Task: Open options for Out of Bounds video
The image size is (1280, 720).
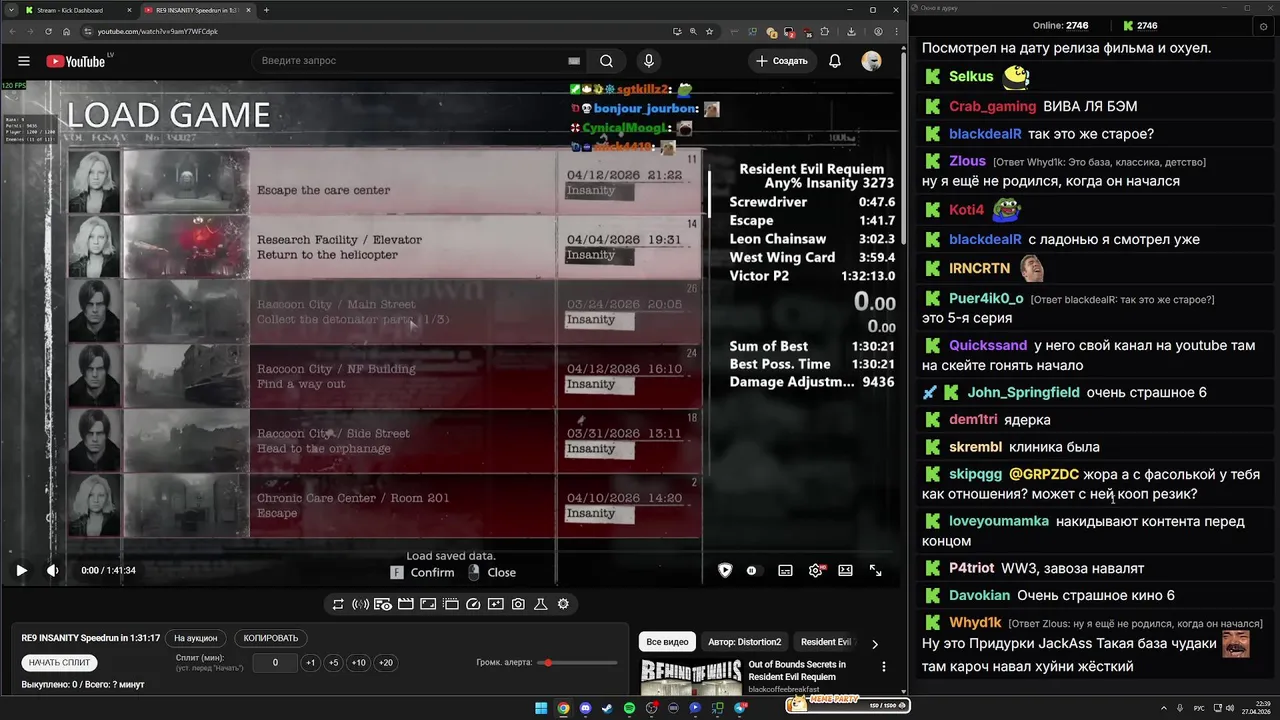Action: [883, 666]
